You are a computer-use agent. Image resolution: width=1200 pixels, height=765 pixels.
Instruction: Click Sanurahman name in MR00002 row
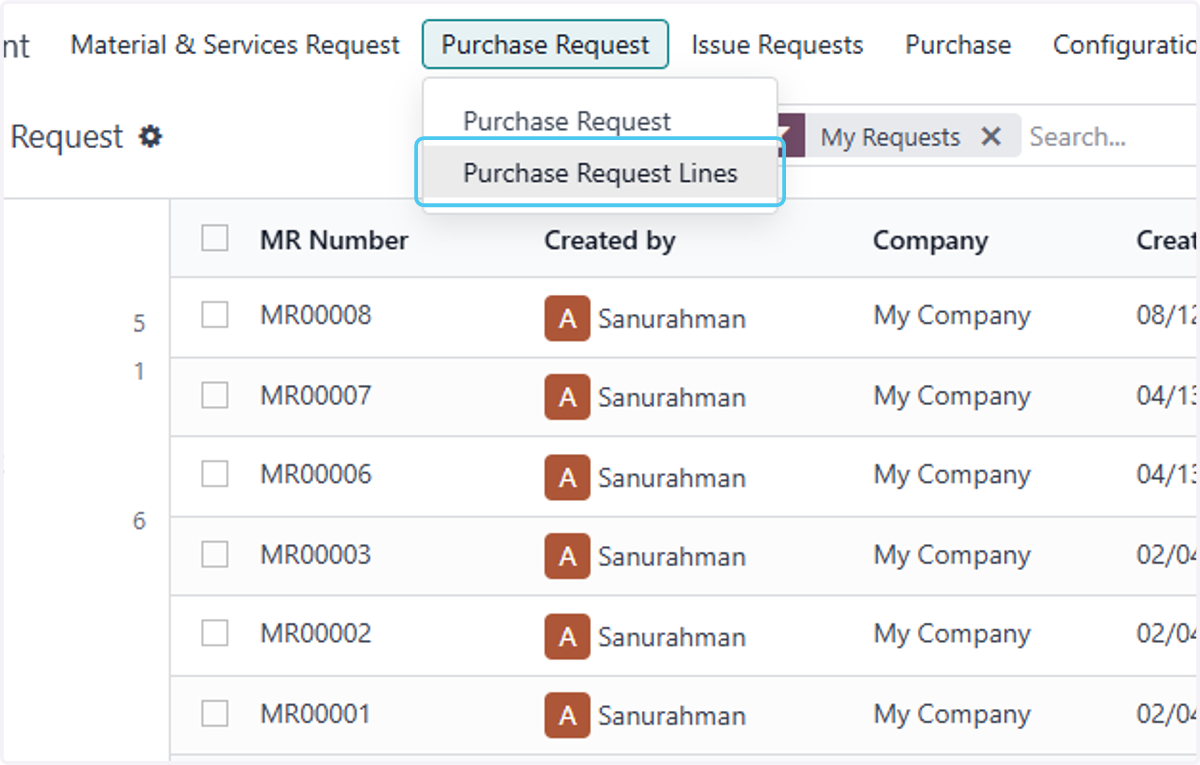coord(672,637)
